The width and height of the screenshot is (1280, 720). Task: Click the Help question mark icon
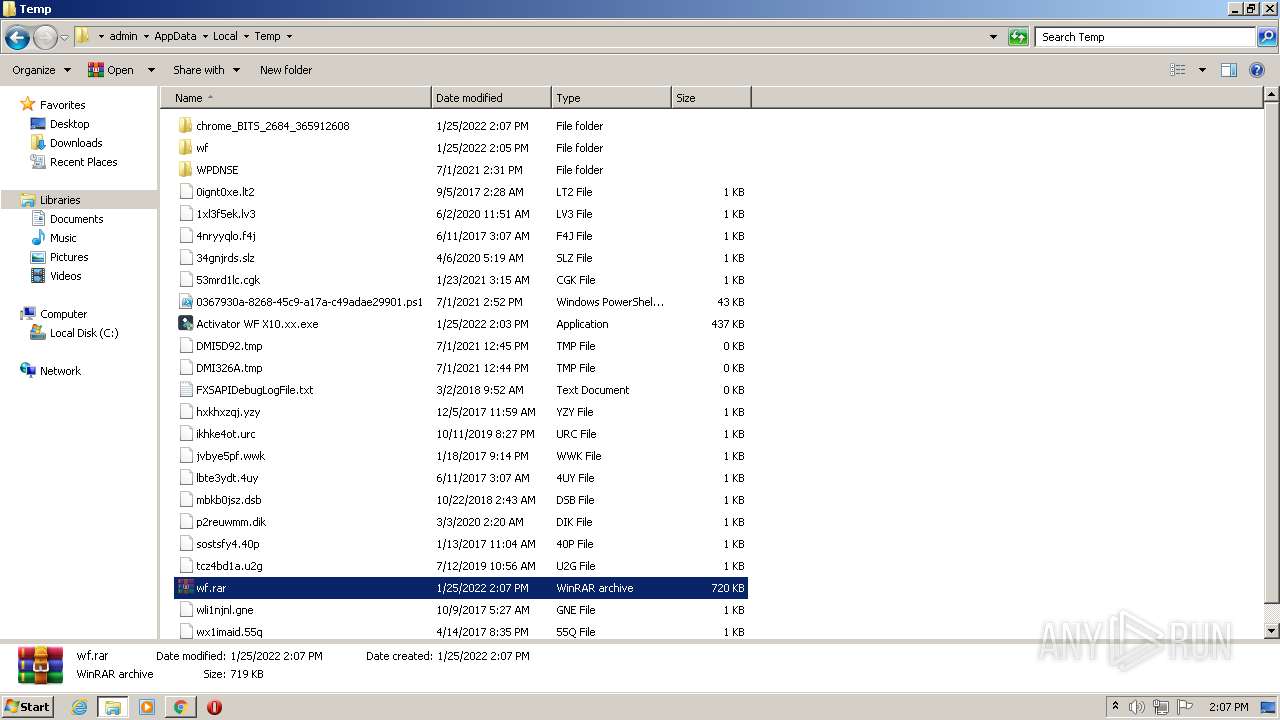[x=1257, y=70]
